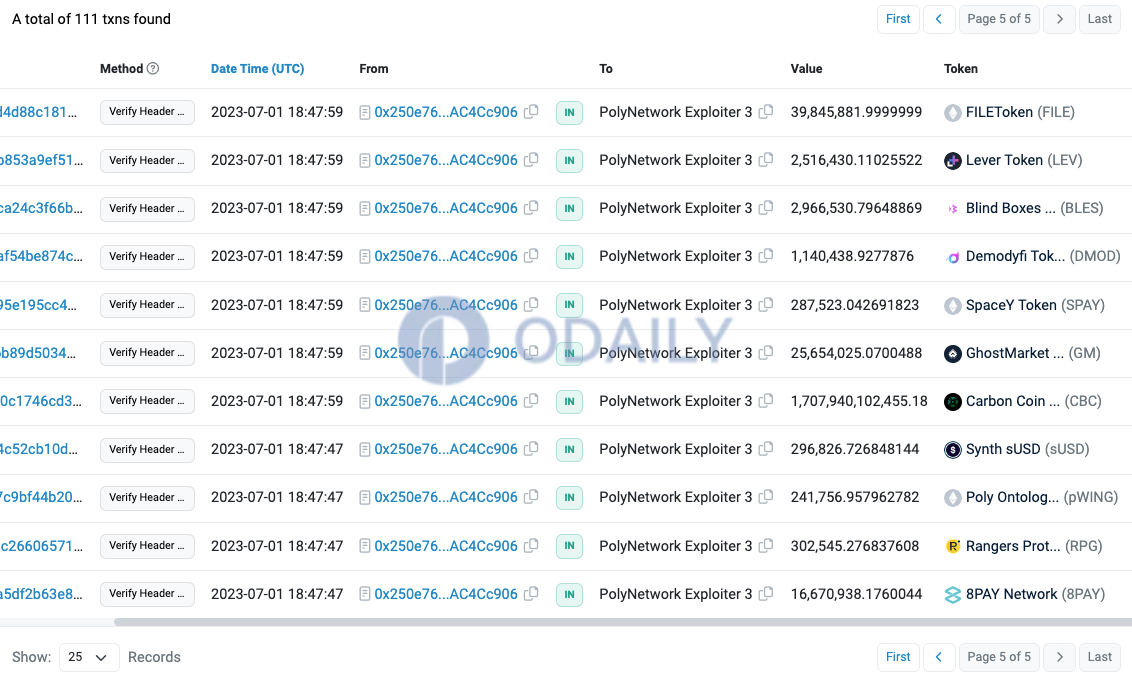Open PolyNetwork Exploiter 3 in Synth sUSD row
This screenshot has height=683, width=1132.
click(675, 448)
